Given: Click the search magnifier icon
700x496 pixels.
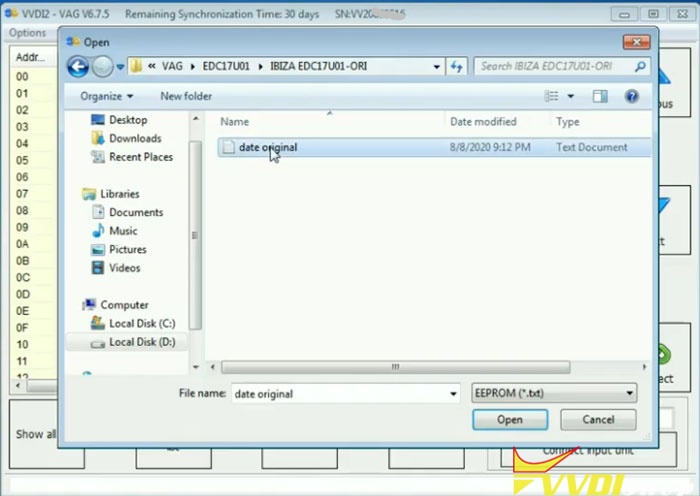Looking at the screenshot, I should pos(640,67).
